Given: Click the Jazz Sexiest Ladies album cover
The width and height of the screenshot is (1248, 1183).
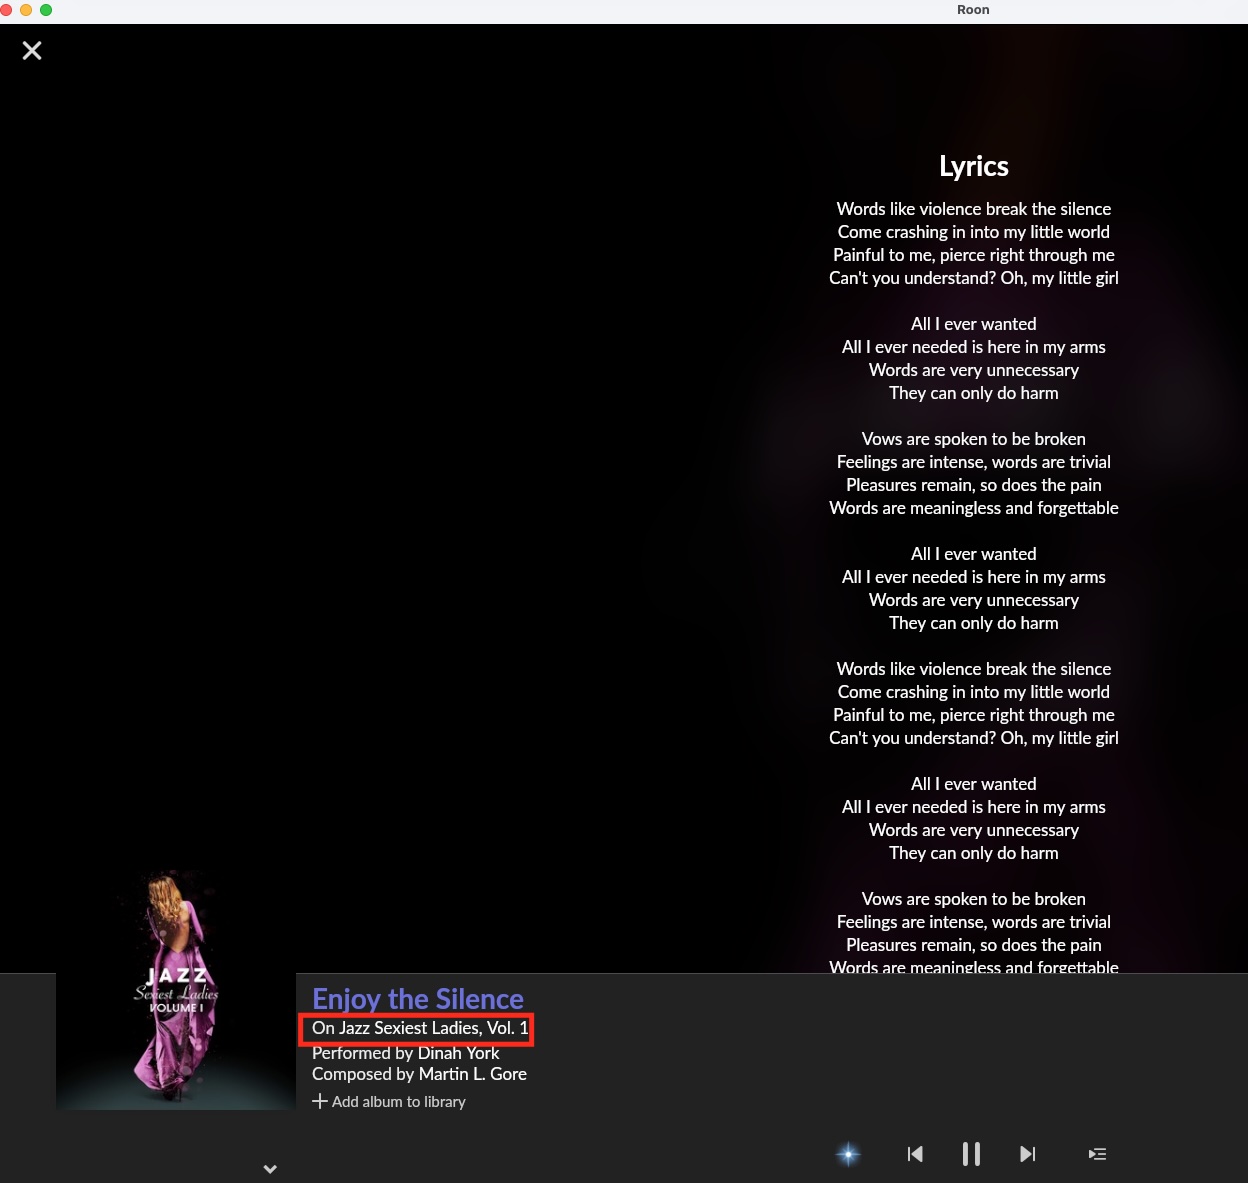Looking at the screenshot, I should coord(176,989).
